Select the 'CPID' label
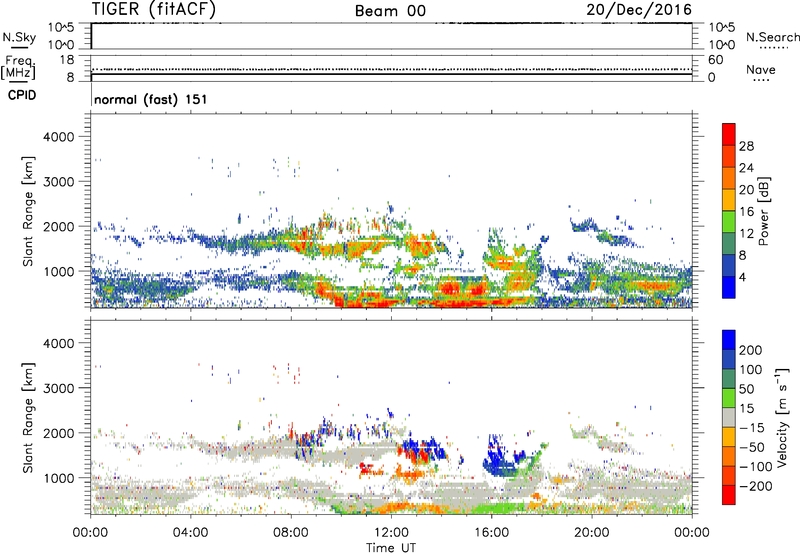 tap(22, 95)
